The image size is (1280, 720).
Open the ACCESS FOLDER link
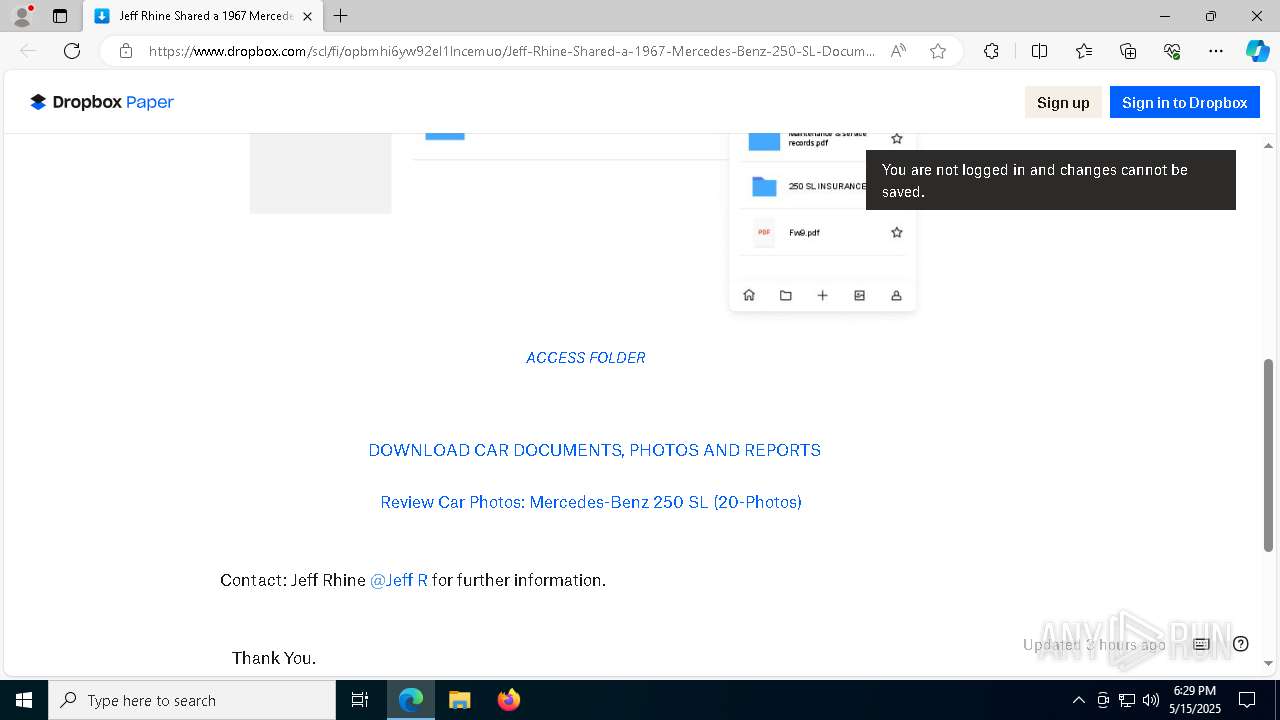coord(586,358)
